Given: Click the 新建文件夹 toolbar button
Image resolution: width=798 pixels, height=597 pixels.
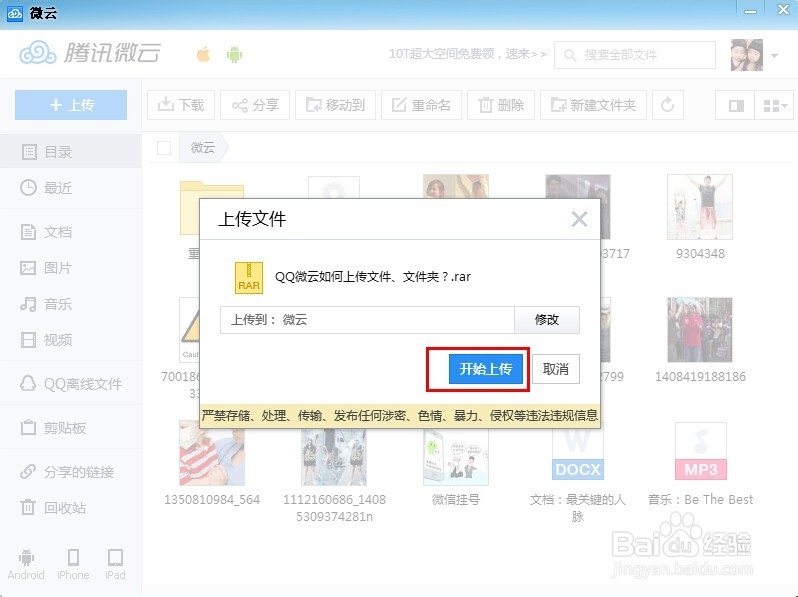Looking at the screenshot, I should click(593, 105).
